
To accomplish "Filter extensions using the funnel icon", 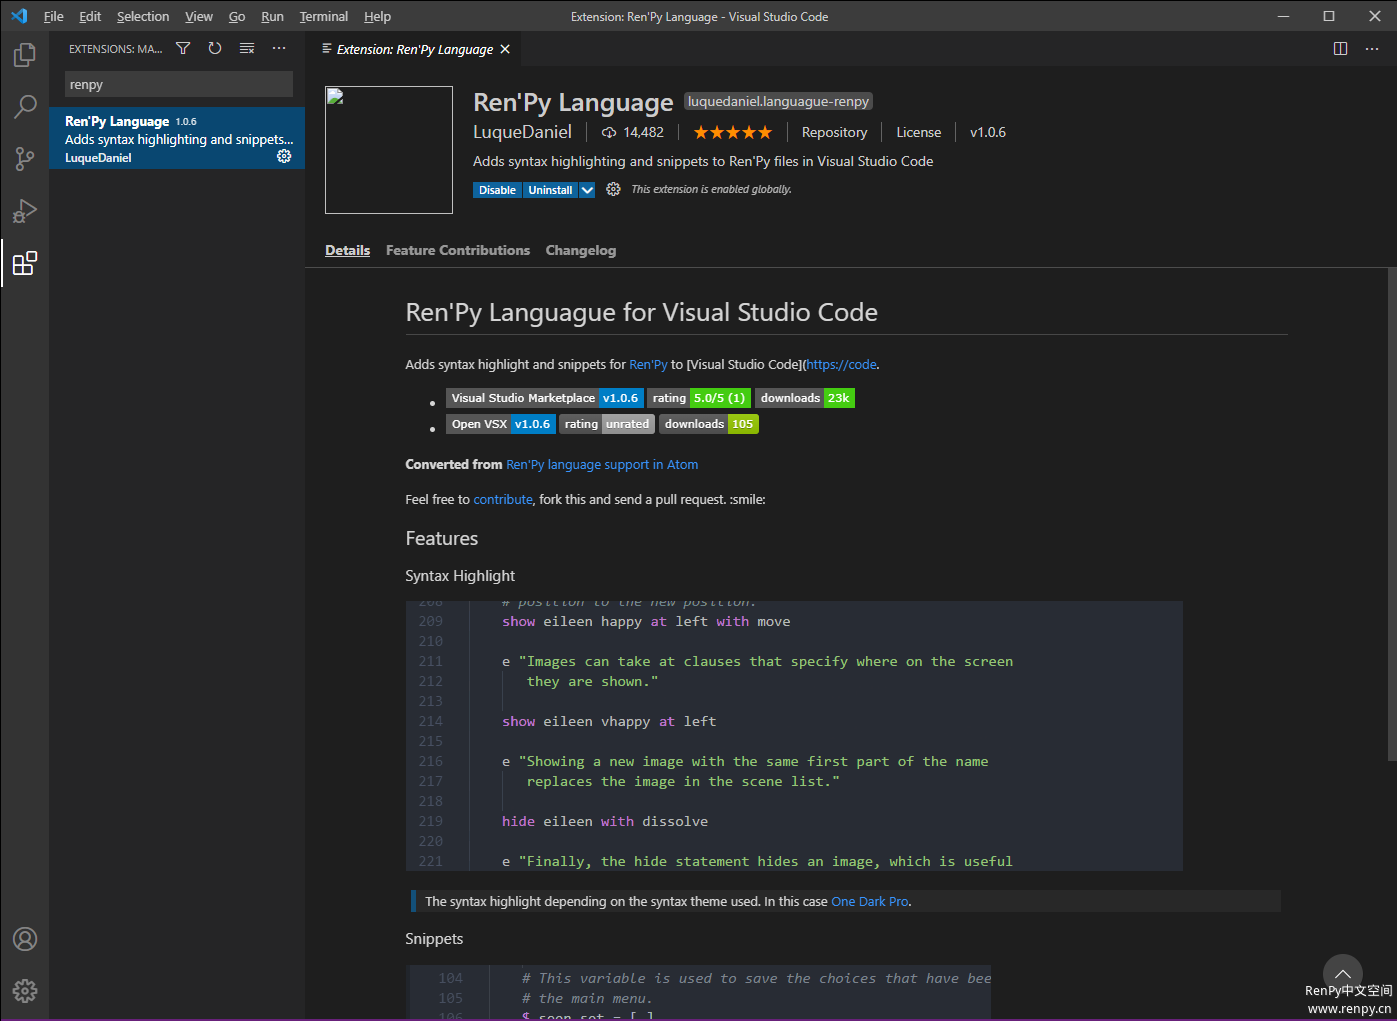I will (x=183, y=48).
